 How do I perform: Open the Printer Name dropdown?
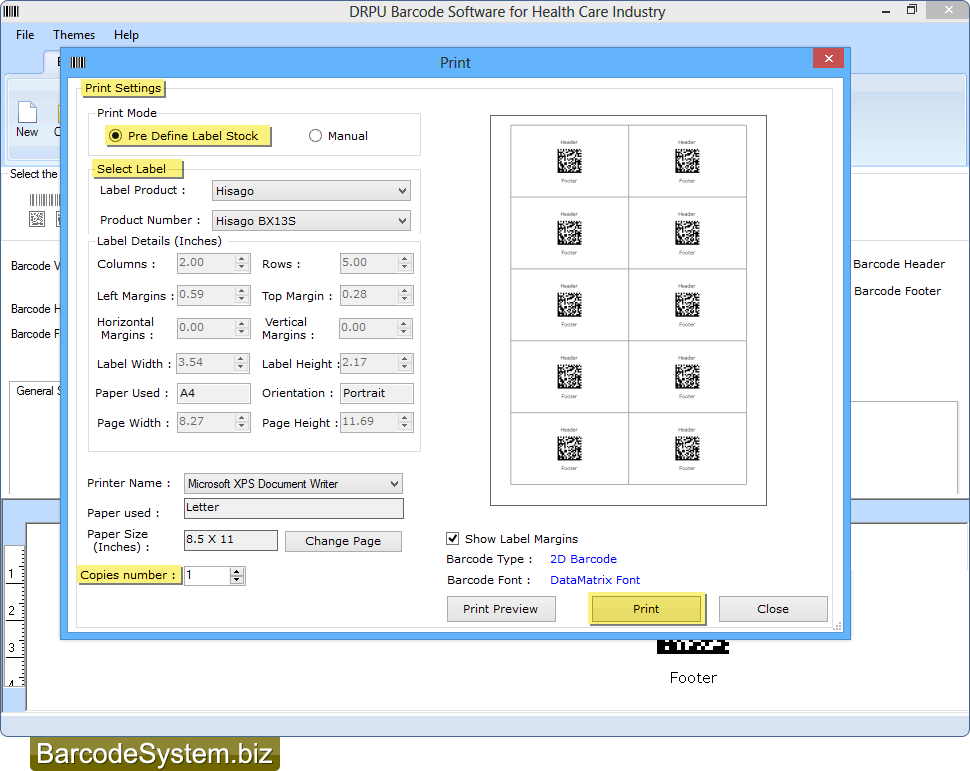coord(293,483)
